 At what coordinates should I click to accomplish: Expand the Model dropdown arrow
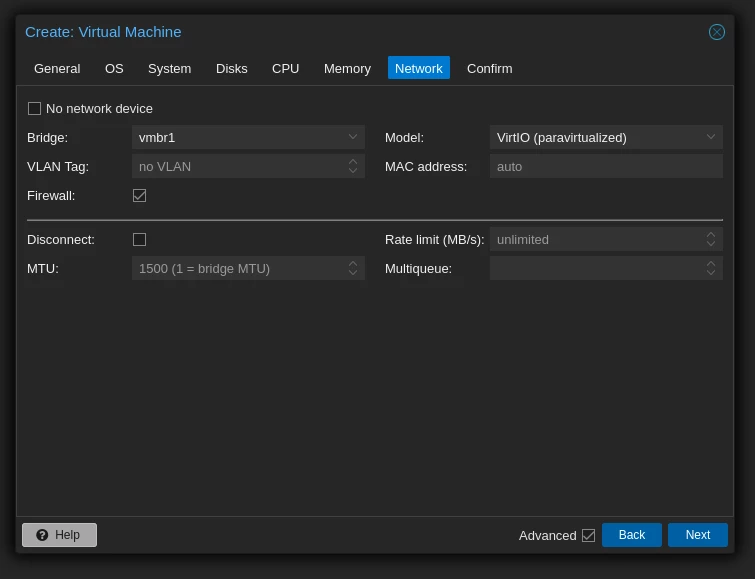711,137
